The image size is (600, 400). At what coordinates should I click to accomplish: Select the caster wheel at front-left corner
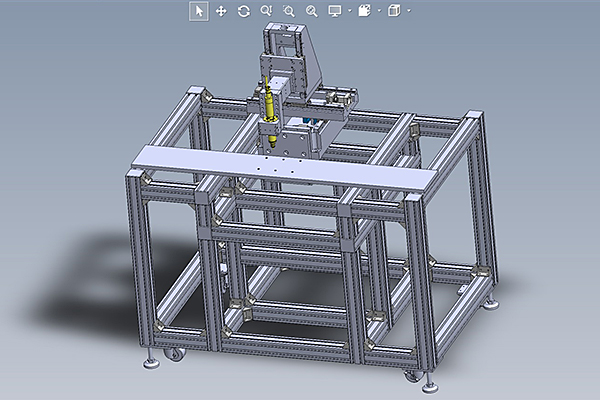[x=175, y=354]
